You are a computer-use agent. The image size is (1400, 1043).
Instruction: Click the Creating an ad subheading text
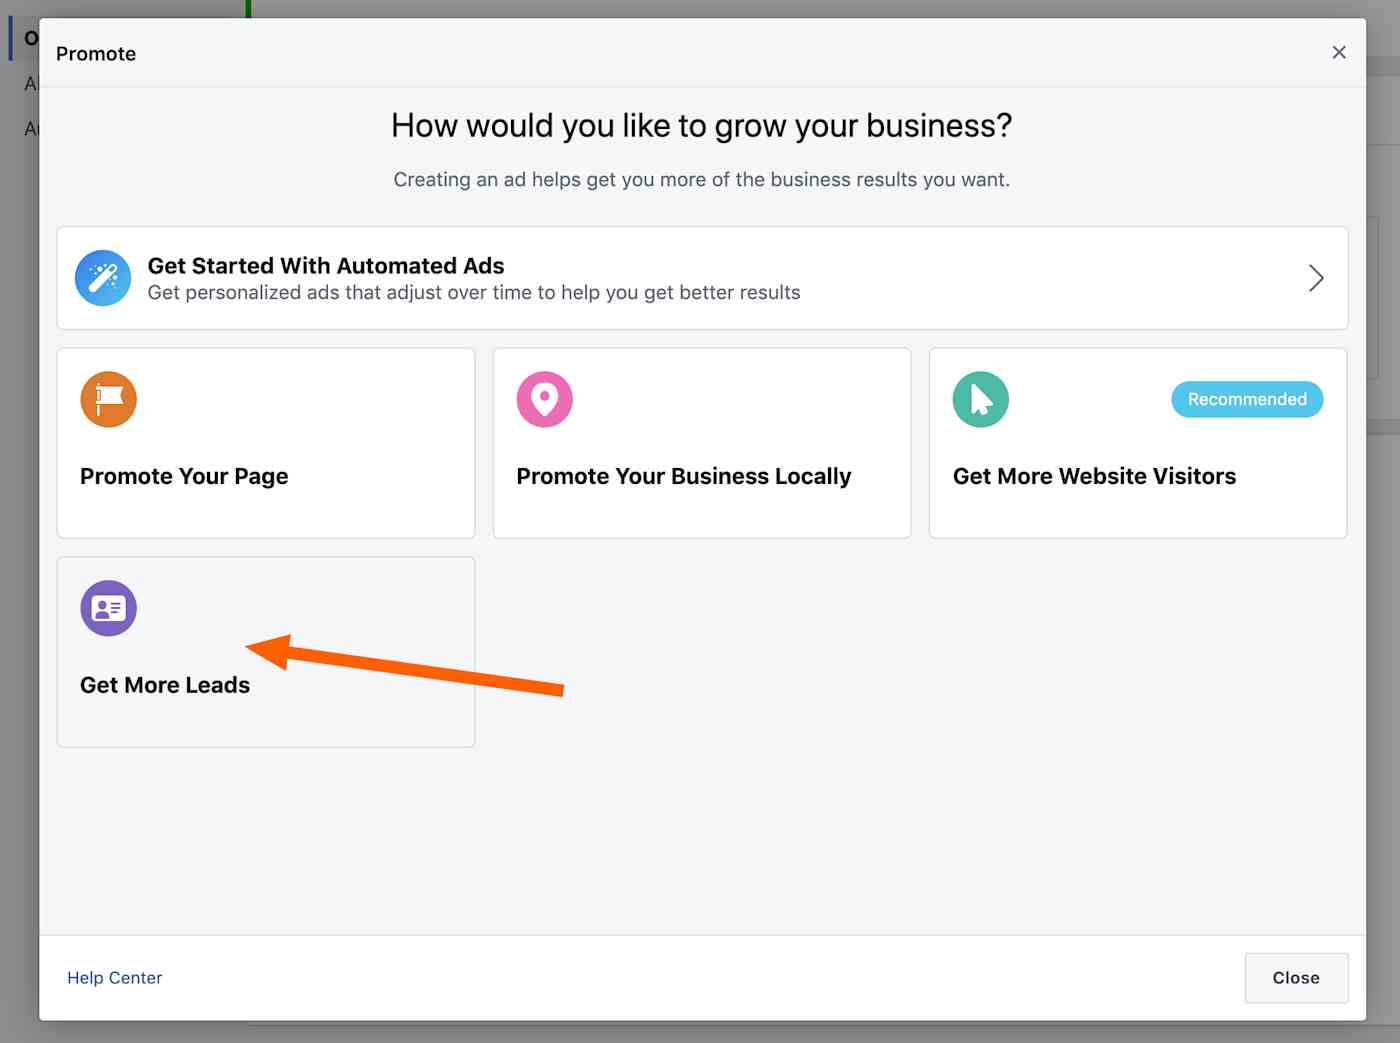click(x=701, y=180)
